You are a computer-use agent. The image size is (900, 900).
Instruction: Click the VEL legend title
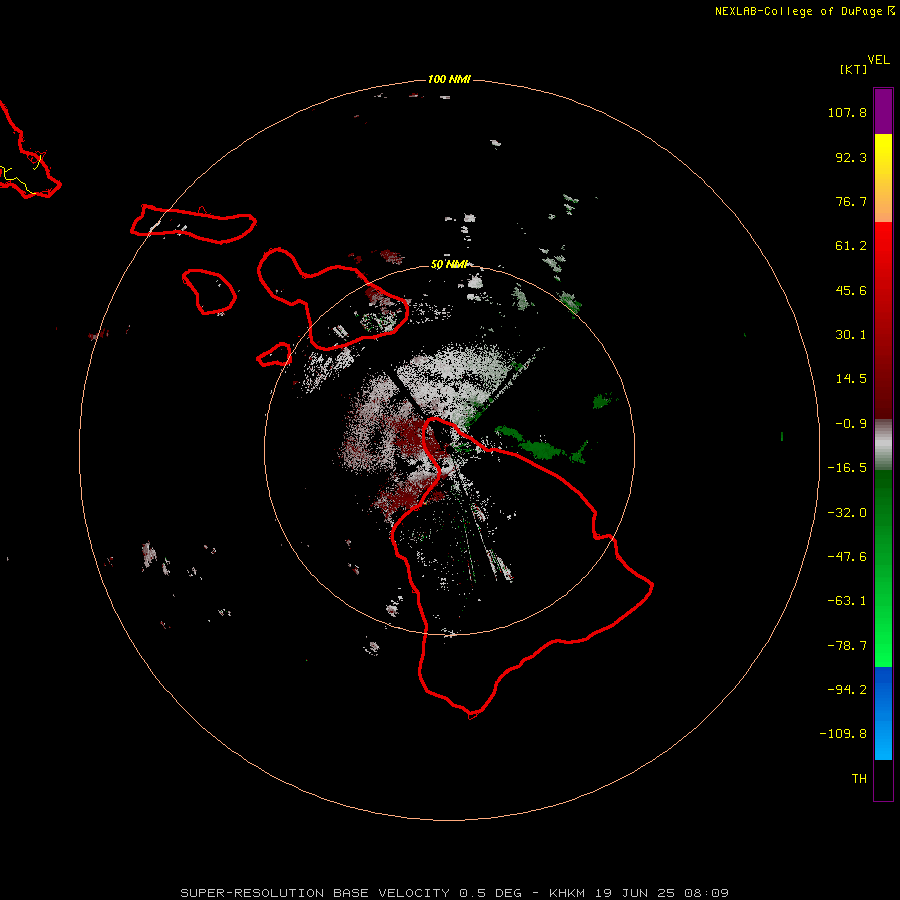click(x=878, y=60)
